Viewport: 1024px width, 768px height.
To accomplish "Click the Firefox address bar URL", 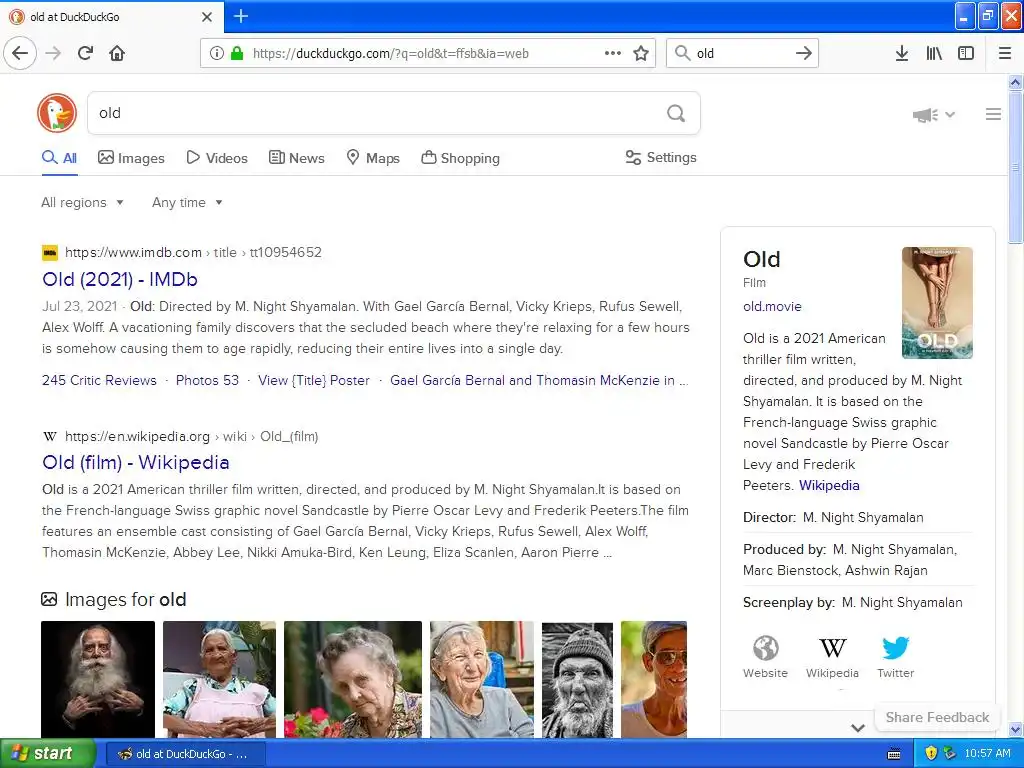I will (391, 54).
